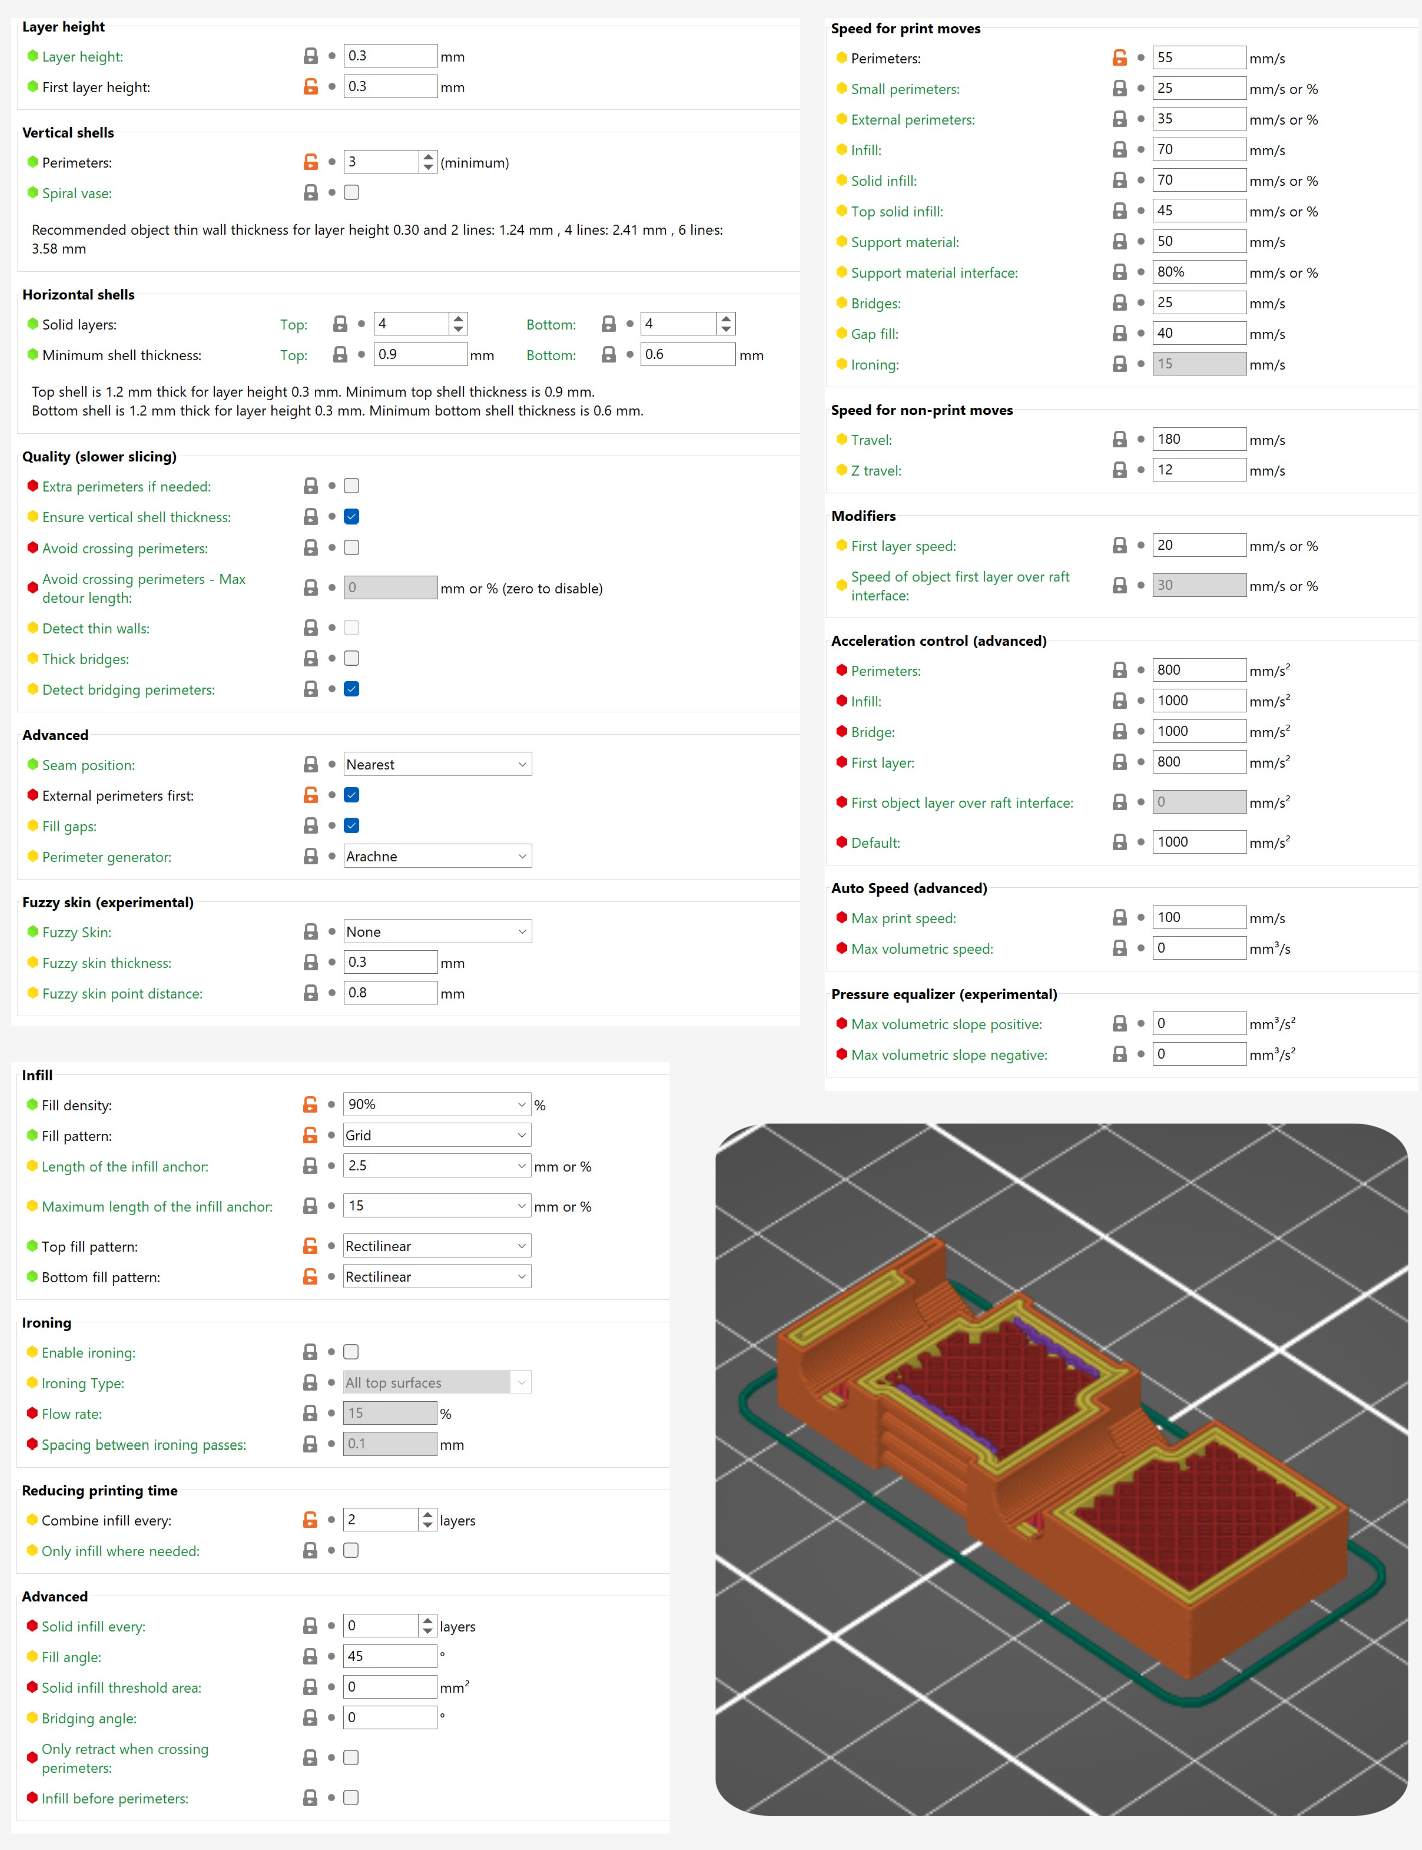Click the lock icon beside Spiral vase
1422x1850 pixels.
tap(311, 193)
